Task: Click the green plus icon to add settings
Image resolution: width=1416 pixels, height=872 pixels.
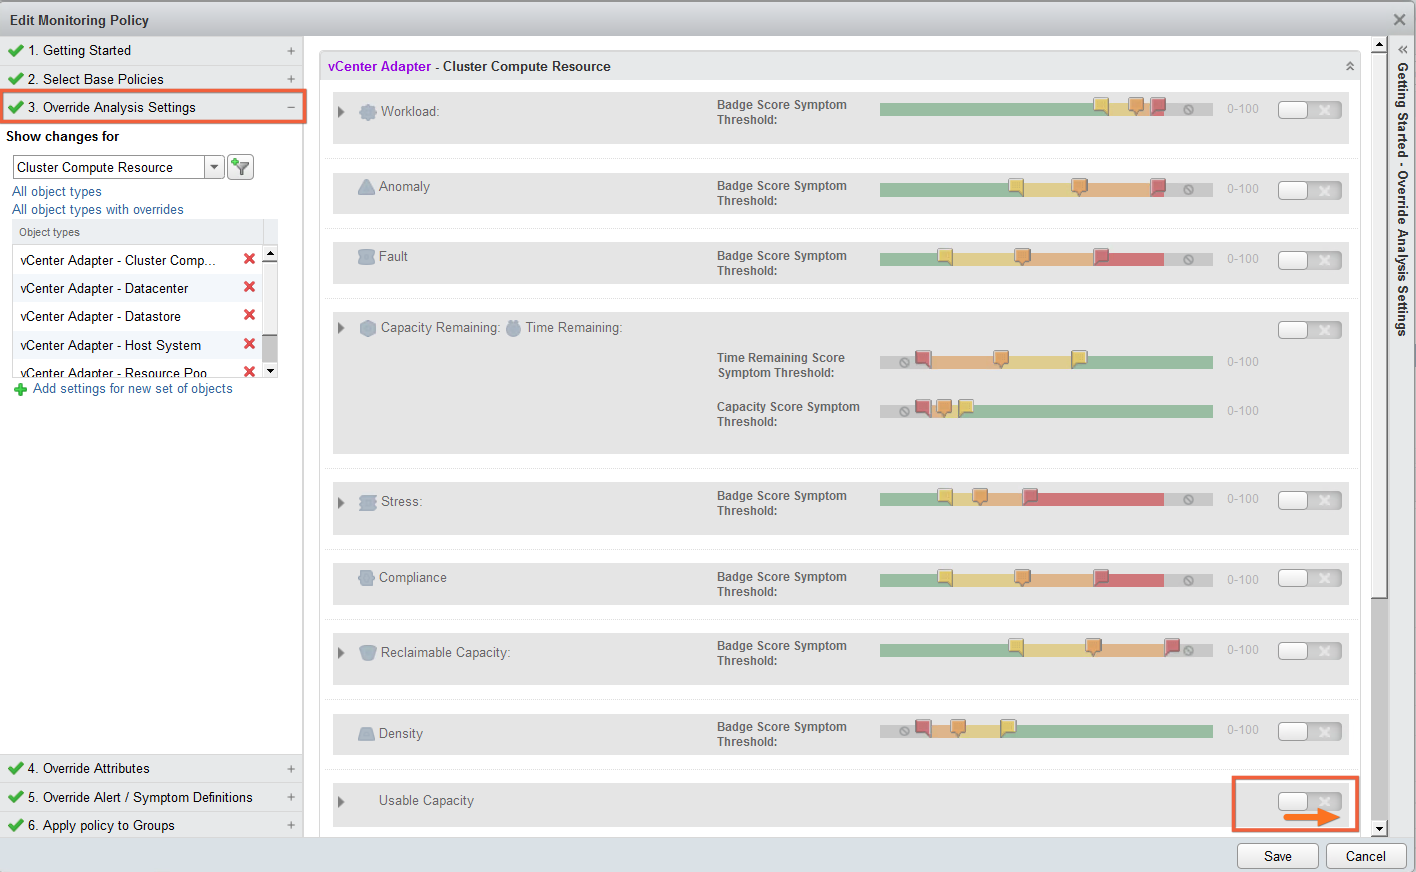Action: tap(20, 389)
